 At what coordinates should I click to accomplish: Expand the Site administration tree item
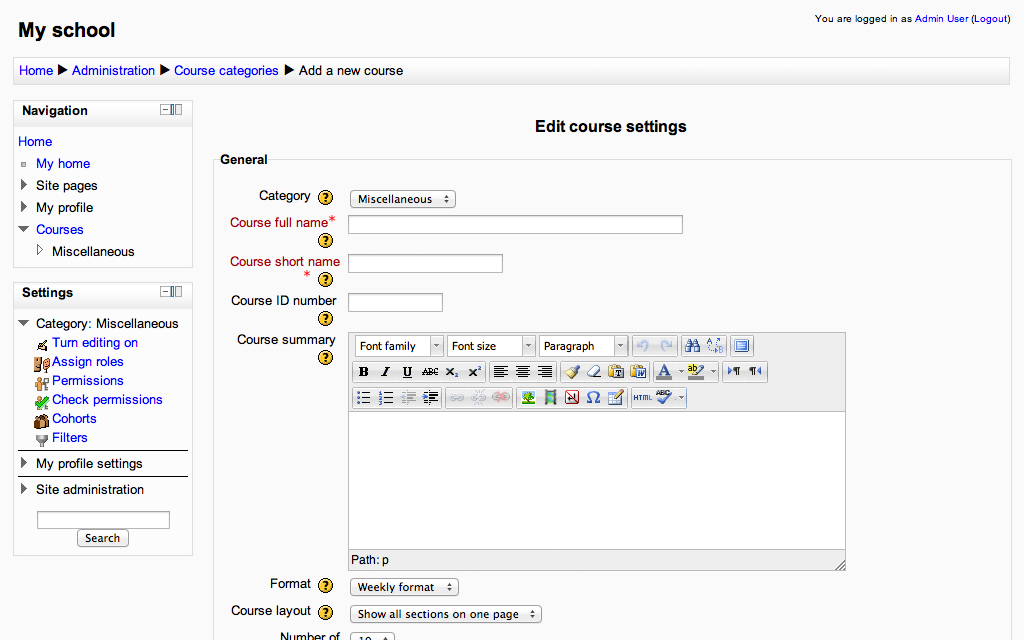click(24, 489)
